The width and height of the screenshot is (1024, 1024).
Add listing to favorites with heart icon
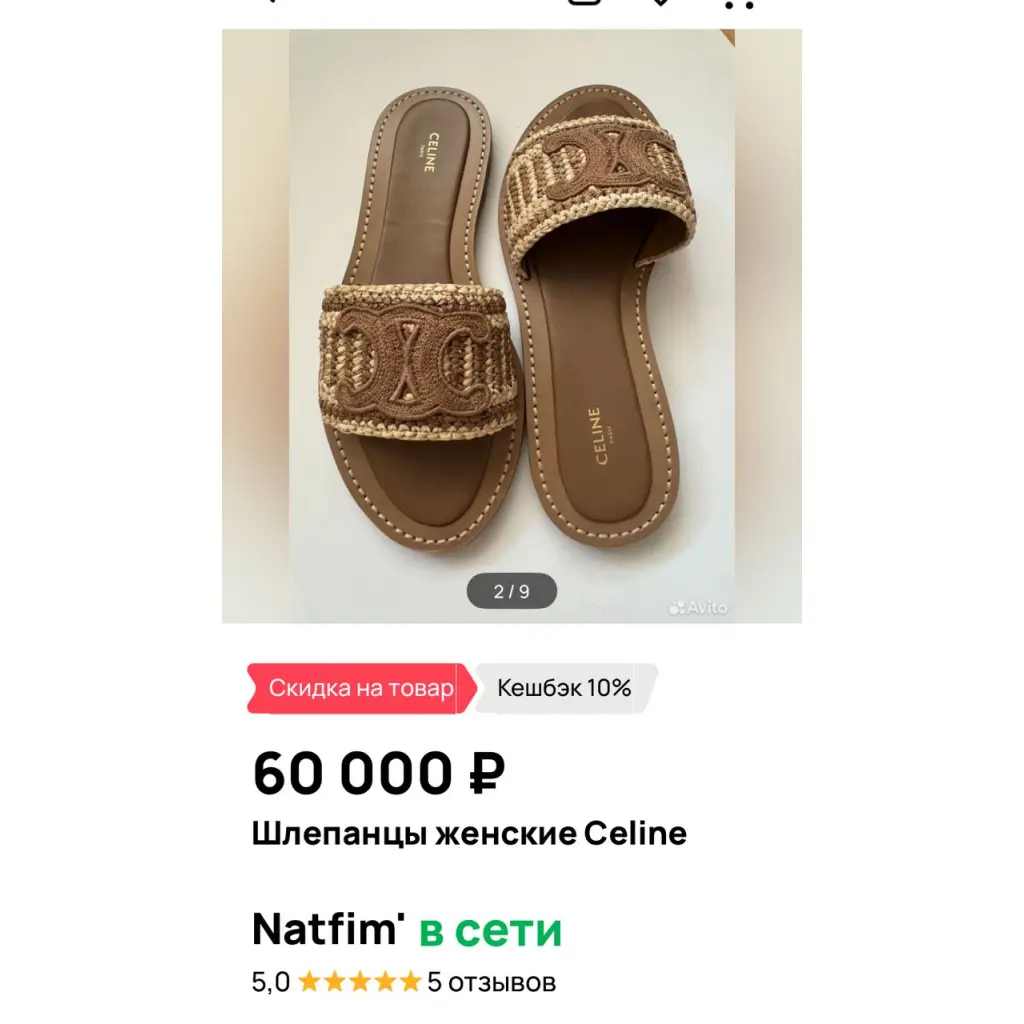(660, 2)
